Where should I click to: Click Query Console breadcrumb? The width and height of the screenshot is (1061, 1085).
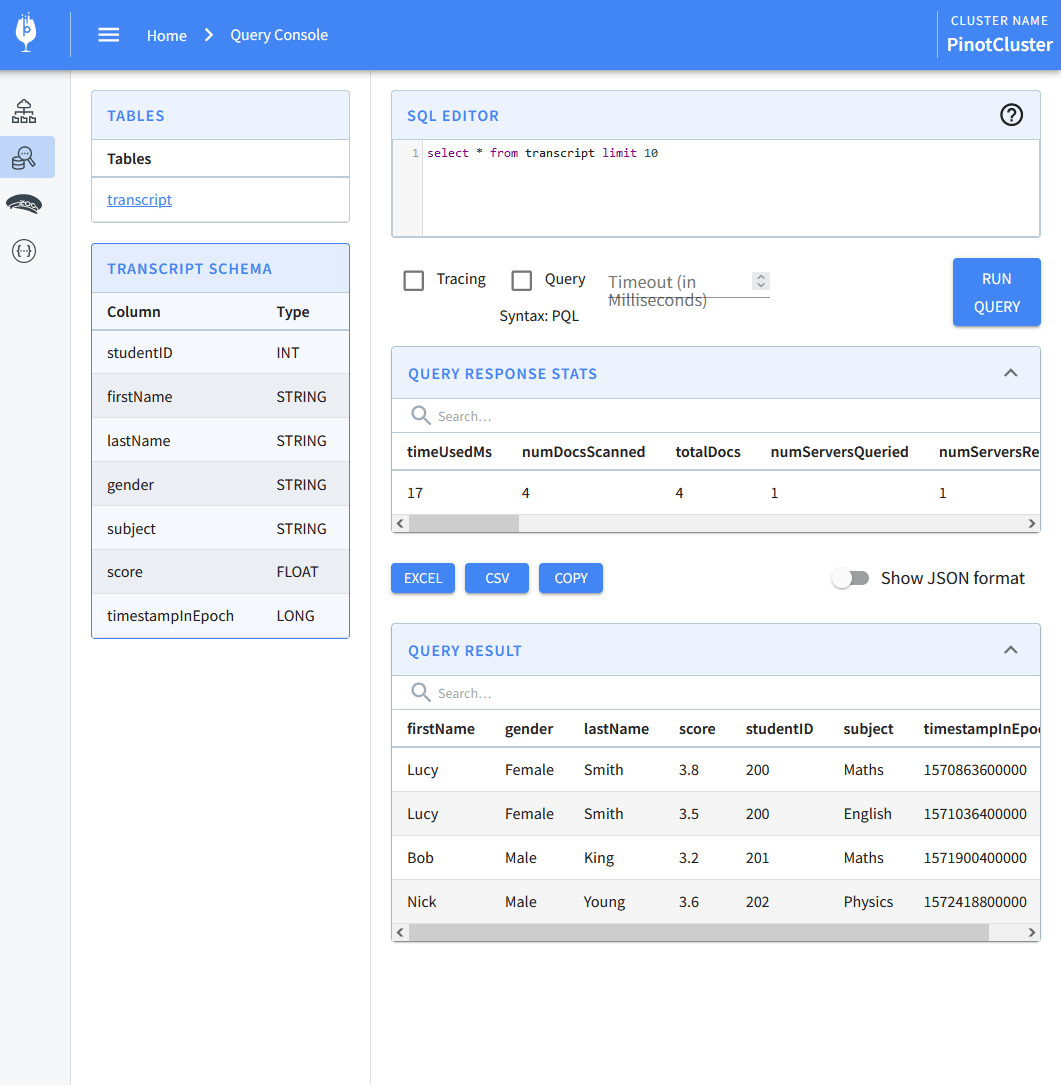tap(279, 35)
